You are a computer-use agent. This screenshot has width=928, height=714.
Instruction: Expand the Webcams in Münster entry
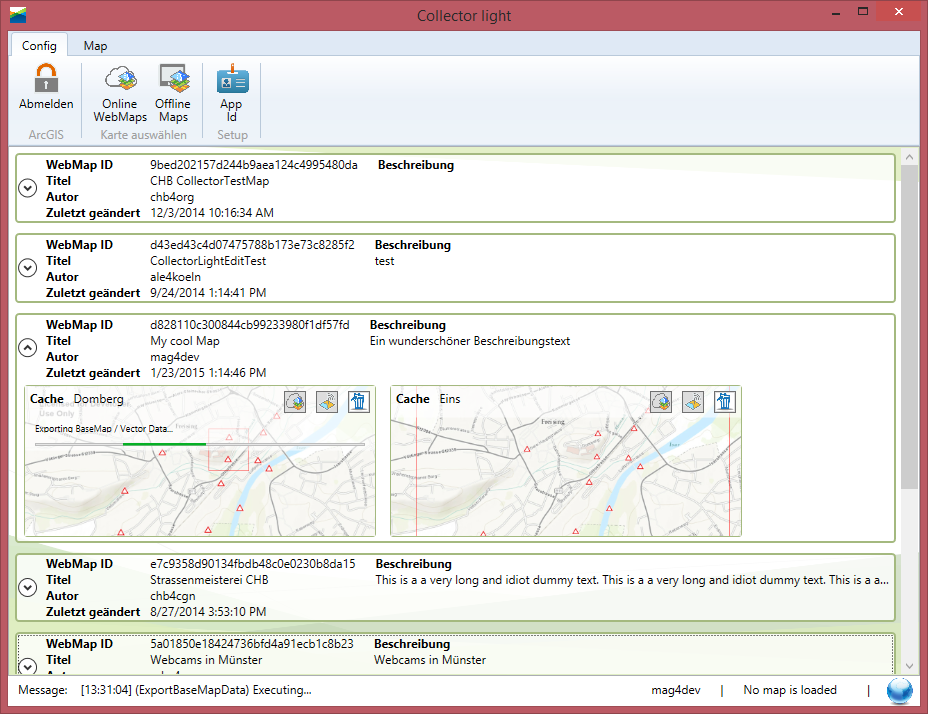coord(28,666)
